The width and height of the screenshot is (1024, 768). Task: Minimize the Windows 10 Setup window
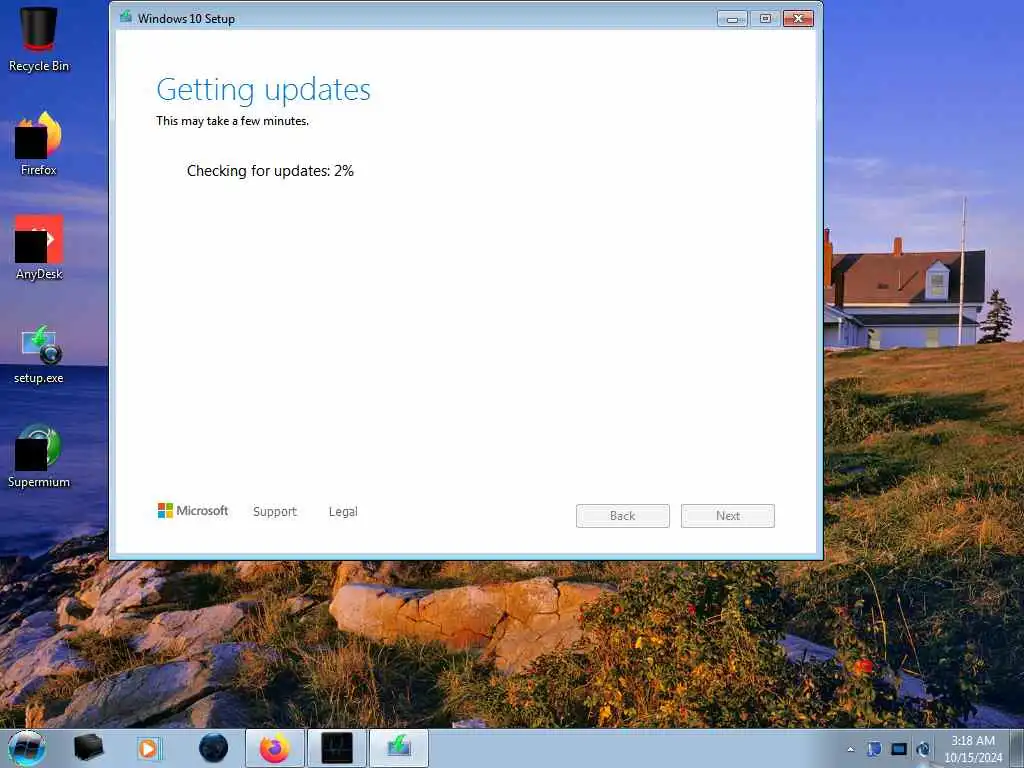pos(732,19)
